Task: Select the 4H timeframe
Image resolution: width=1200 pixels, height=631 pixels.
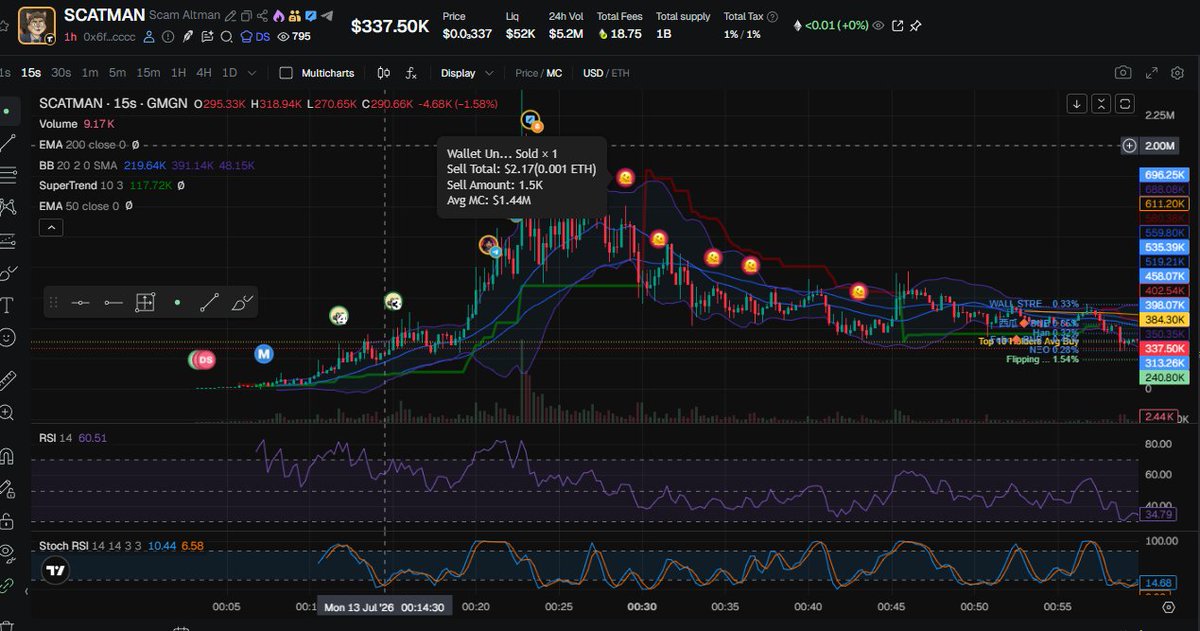Action: tap(204, 73)
